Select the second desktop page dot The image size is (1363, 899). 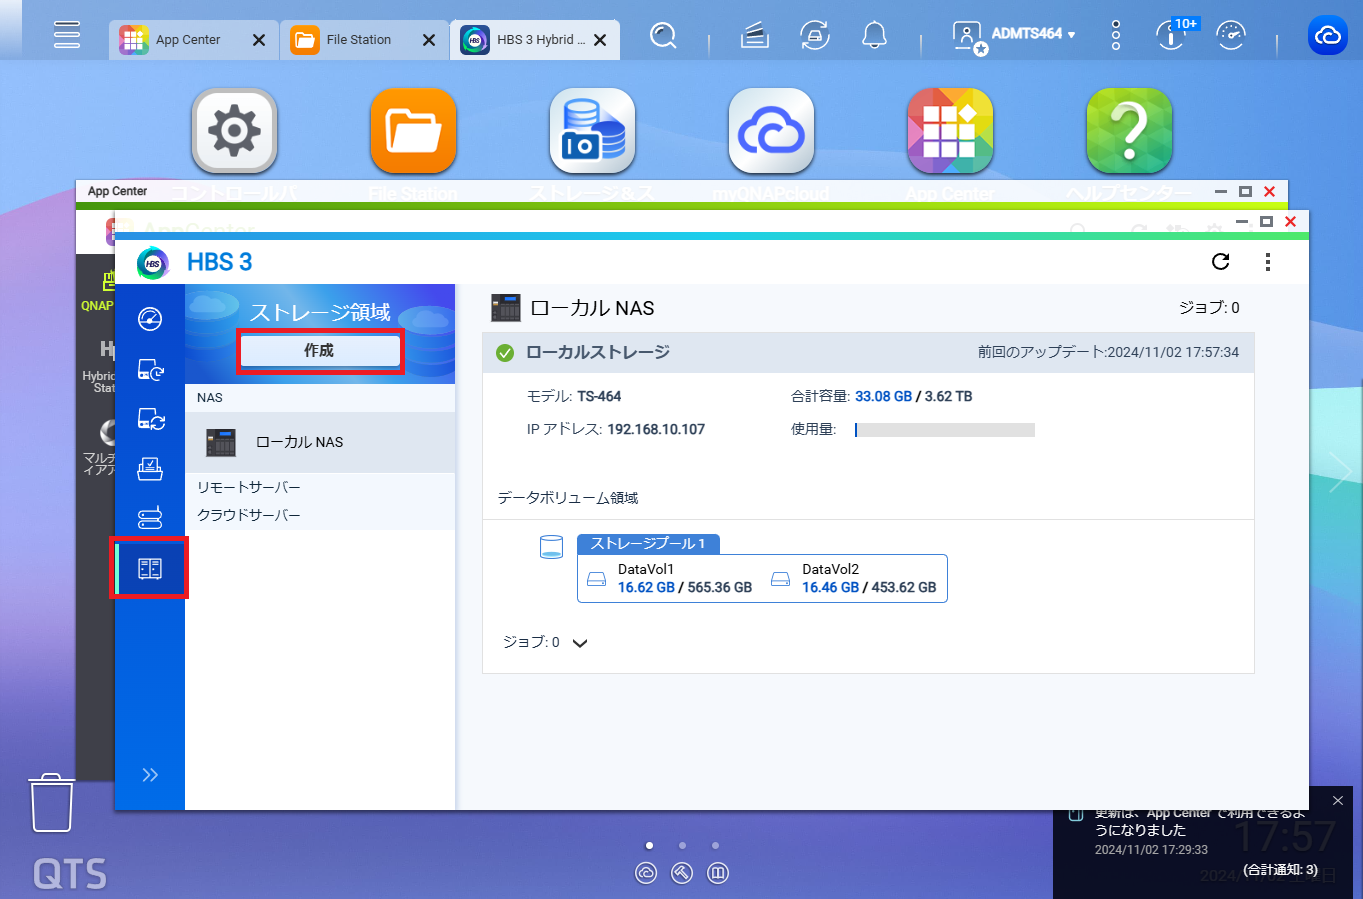tap(682, 845)
